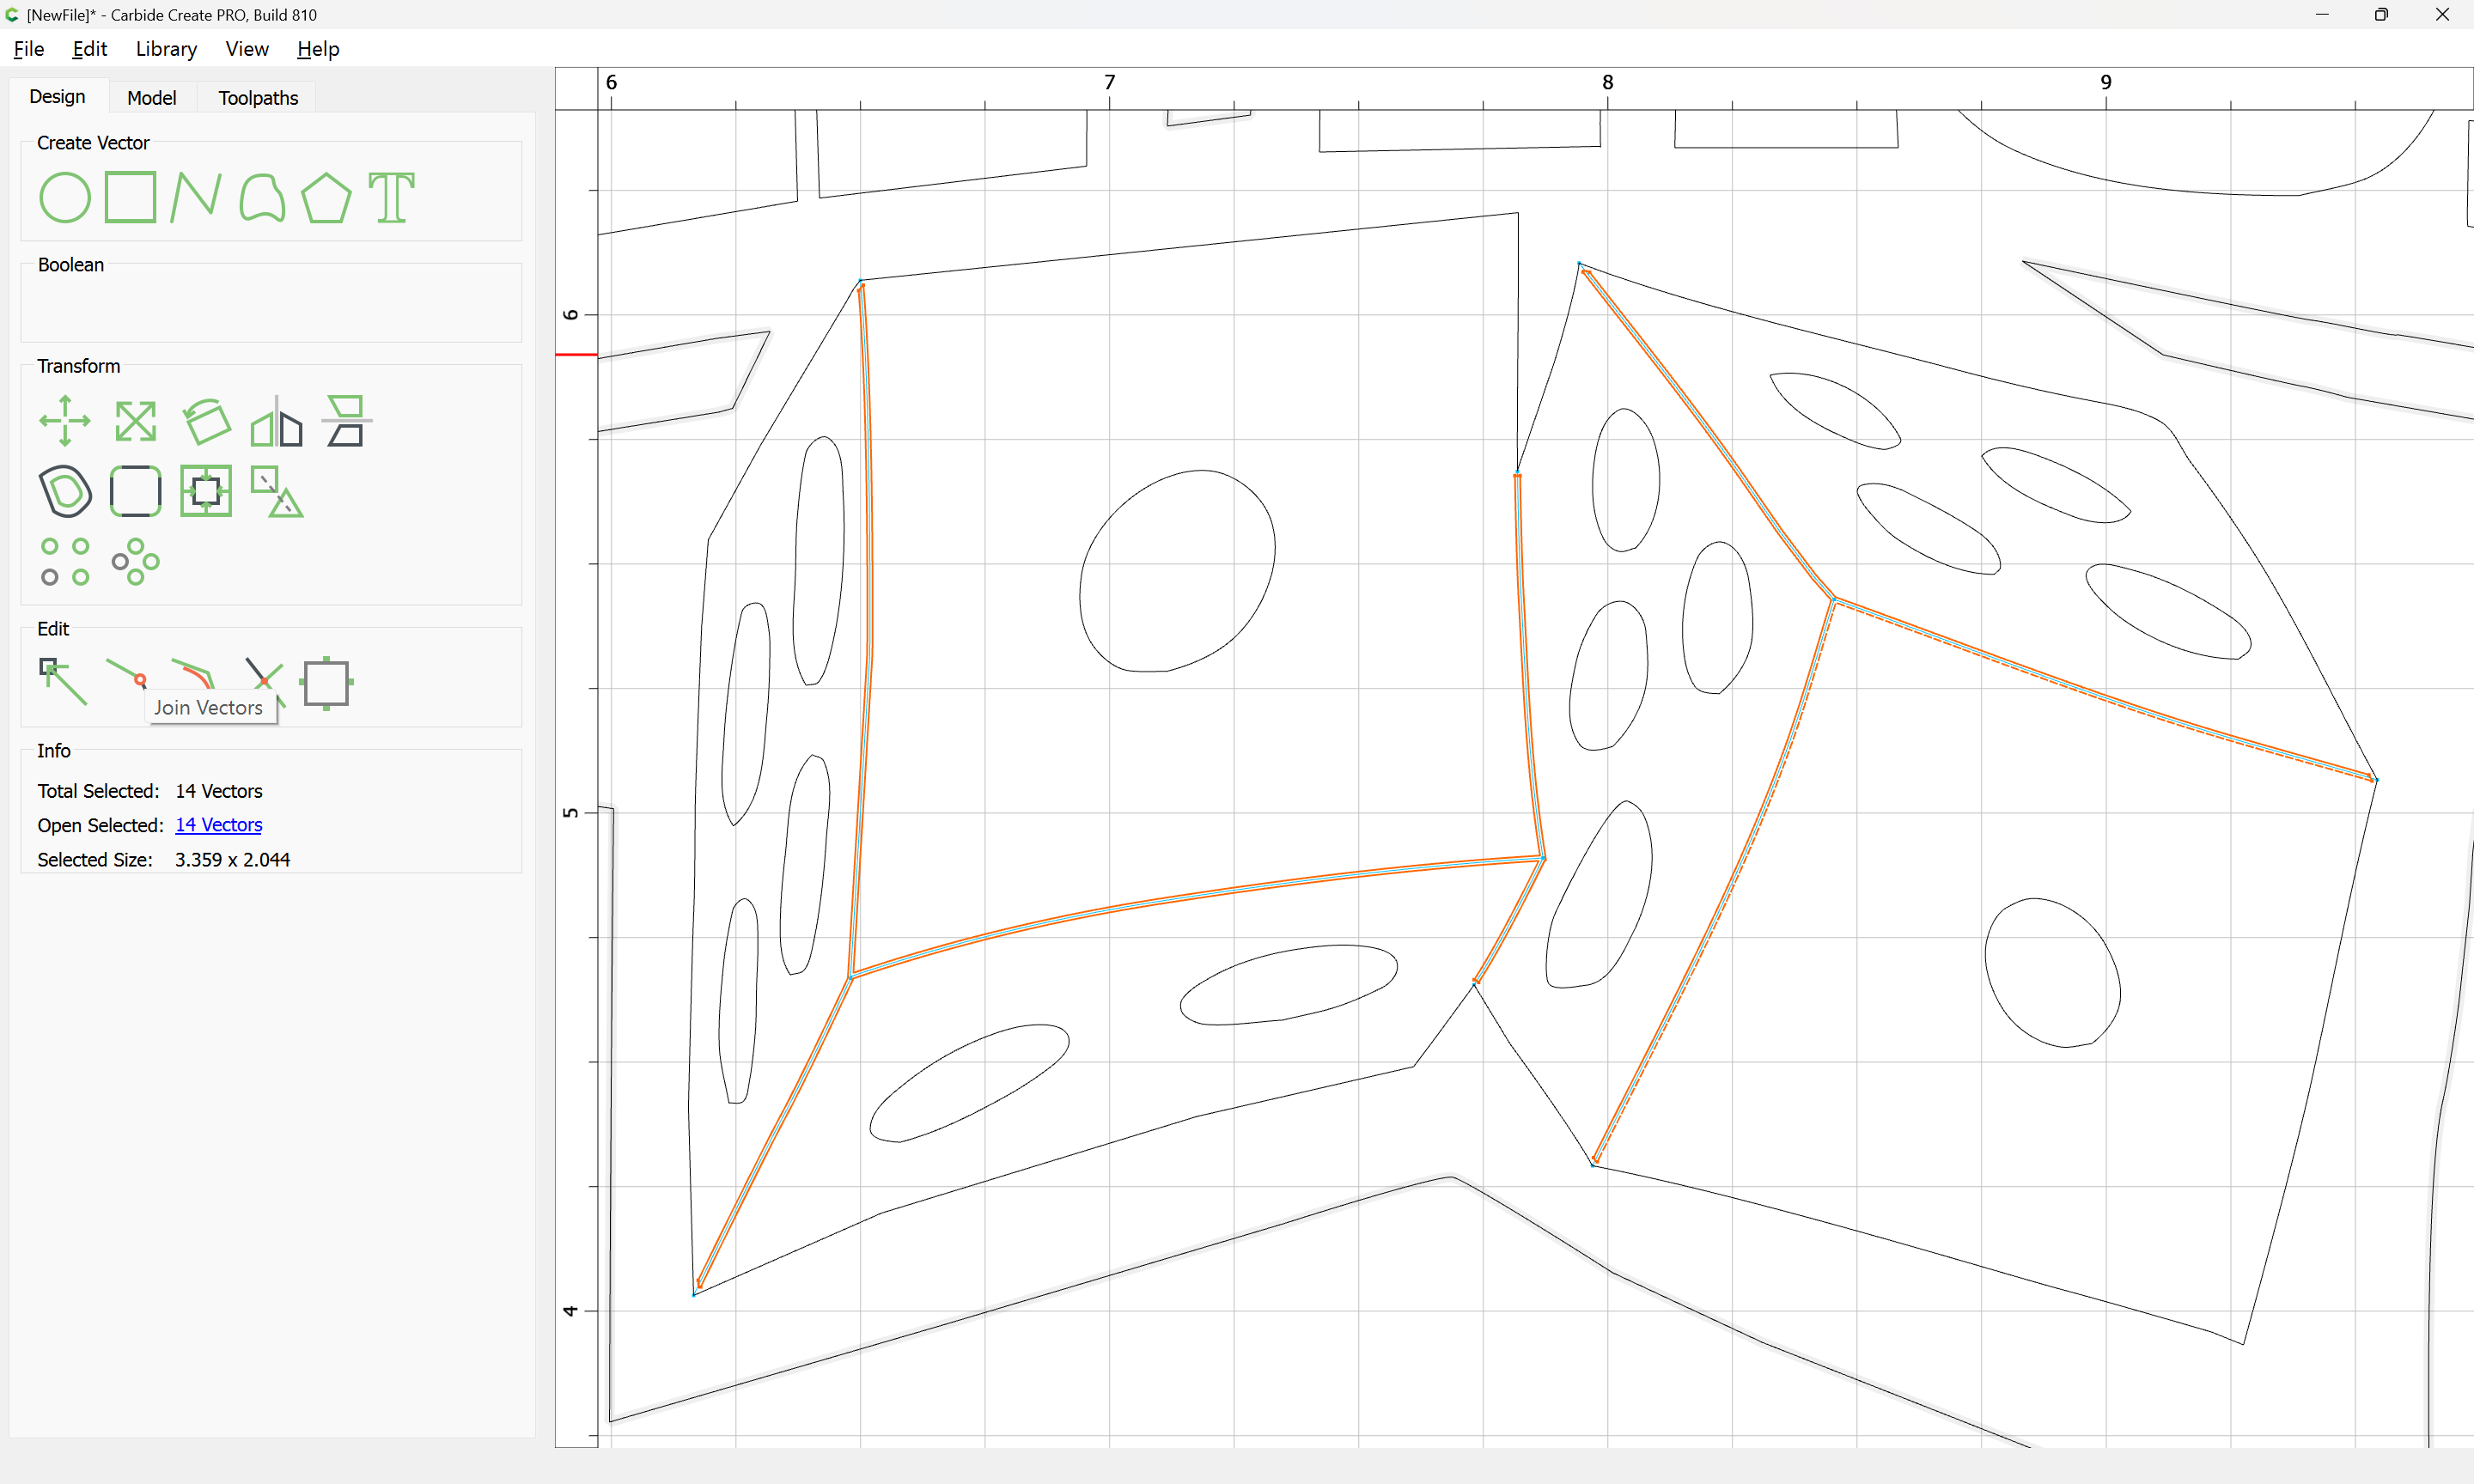
Task: Open the Align Vectors tool
Action: point(346,421)
